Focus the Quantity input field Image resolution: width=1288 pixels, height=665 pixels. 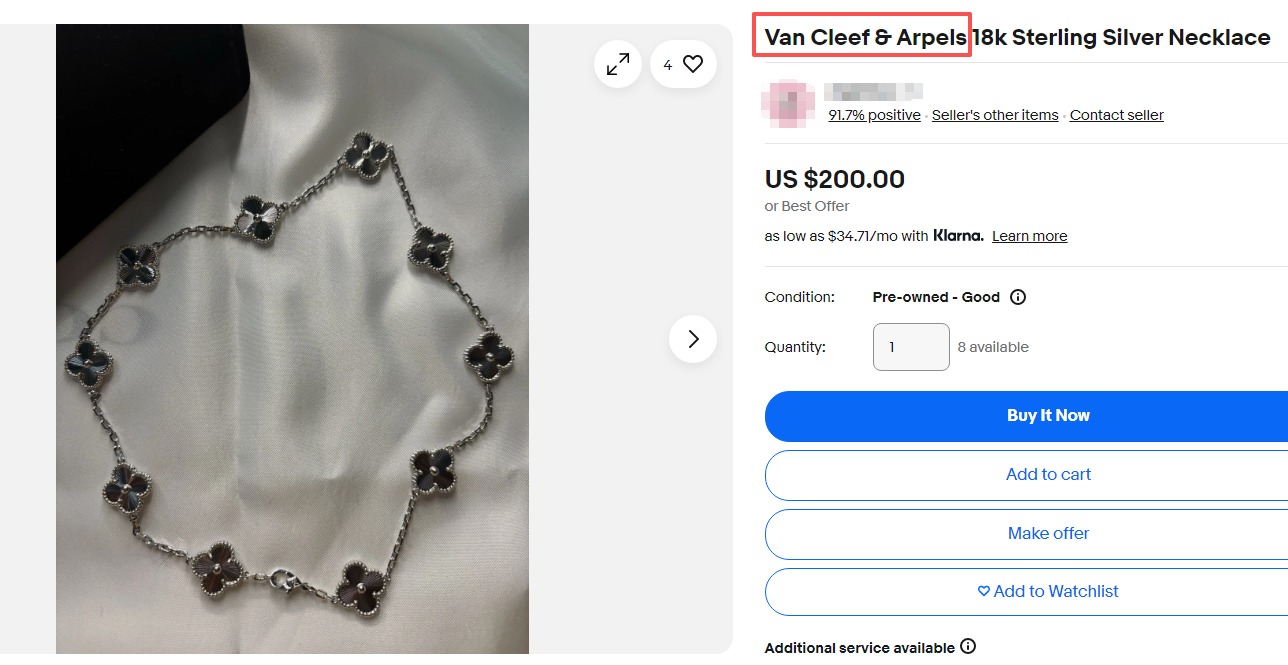pos(911,347)
